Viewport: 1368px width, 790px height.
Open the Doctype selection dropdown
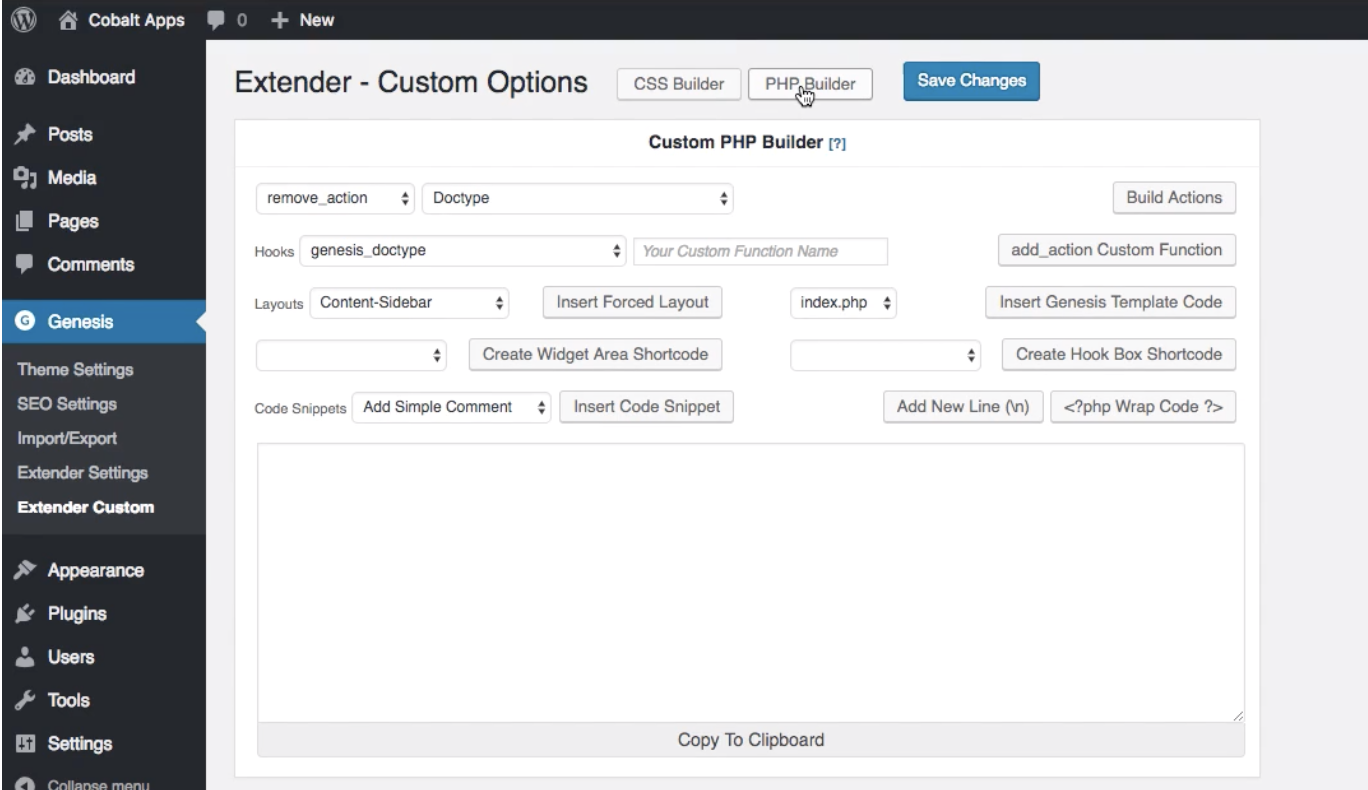[x=577, y=198]
